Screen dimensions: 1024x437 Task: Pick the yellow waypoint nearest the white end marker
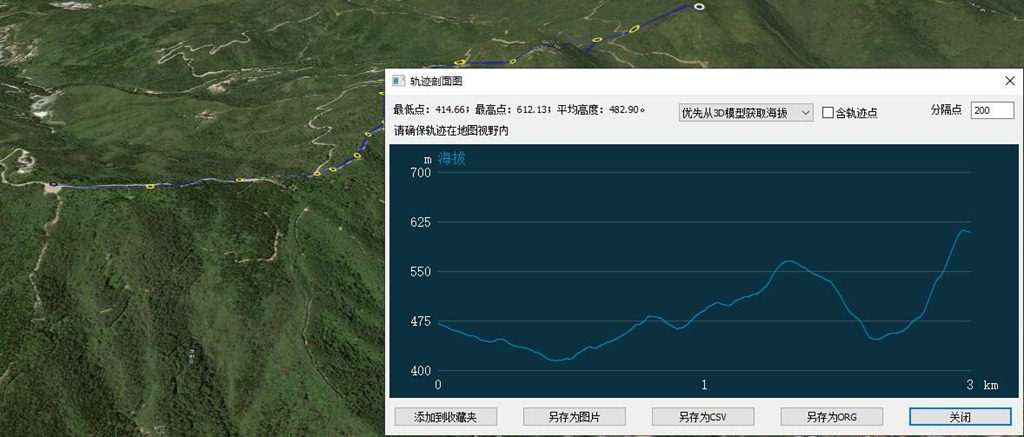pos(633,29)
